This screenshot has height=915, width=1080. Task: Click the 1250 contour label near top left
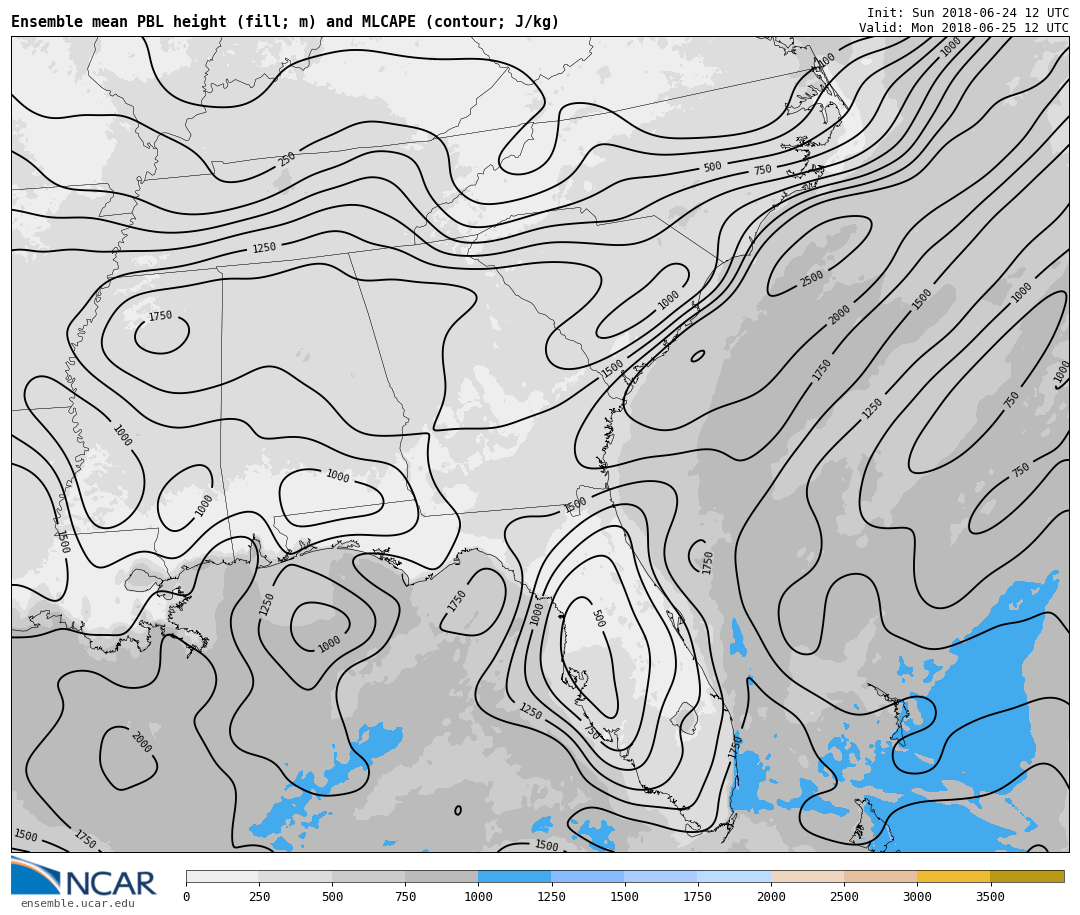(264, 248)
